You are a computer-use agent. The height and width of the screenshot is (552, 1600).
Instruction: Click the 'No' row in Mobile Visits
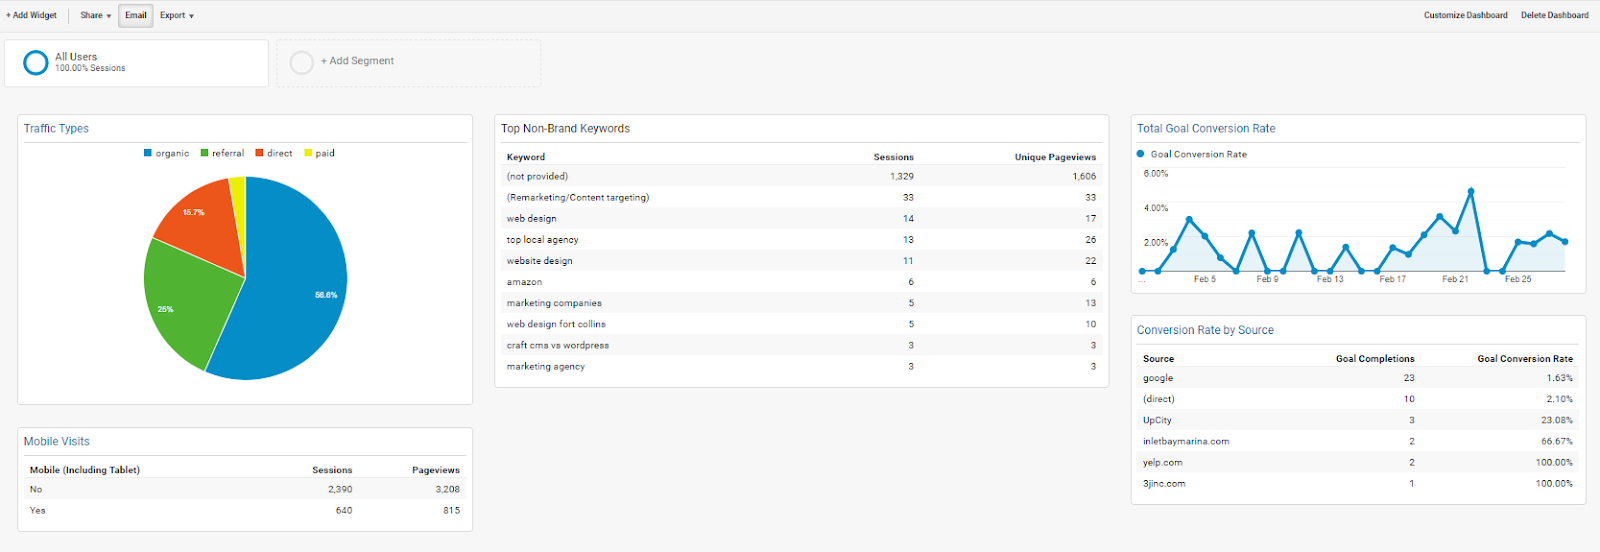point(245,489)
